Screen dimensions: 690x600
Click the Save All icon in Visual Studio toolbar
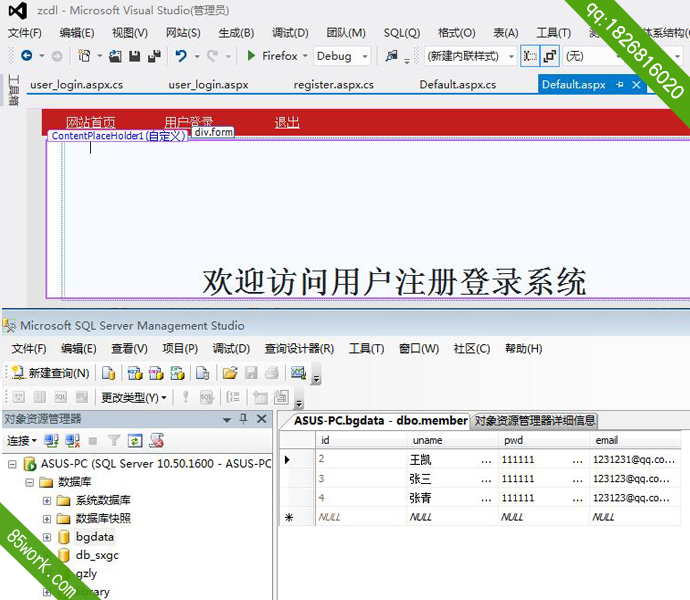154,56
